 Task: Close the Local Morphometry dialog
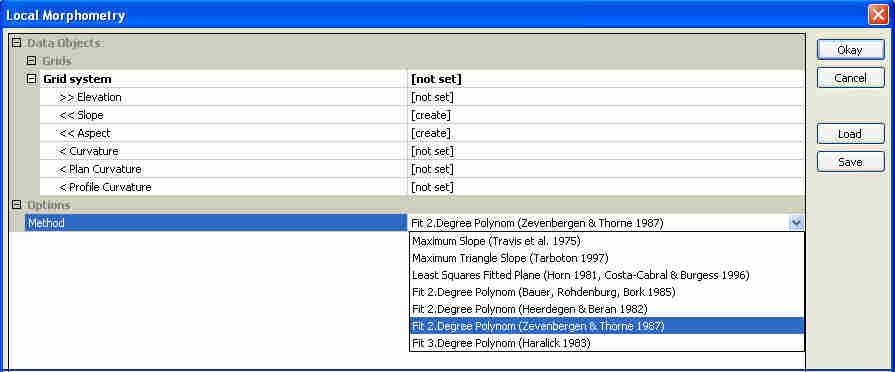878,15
